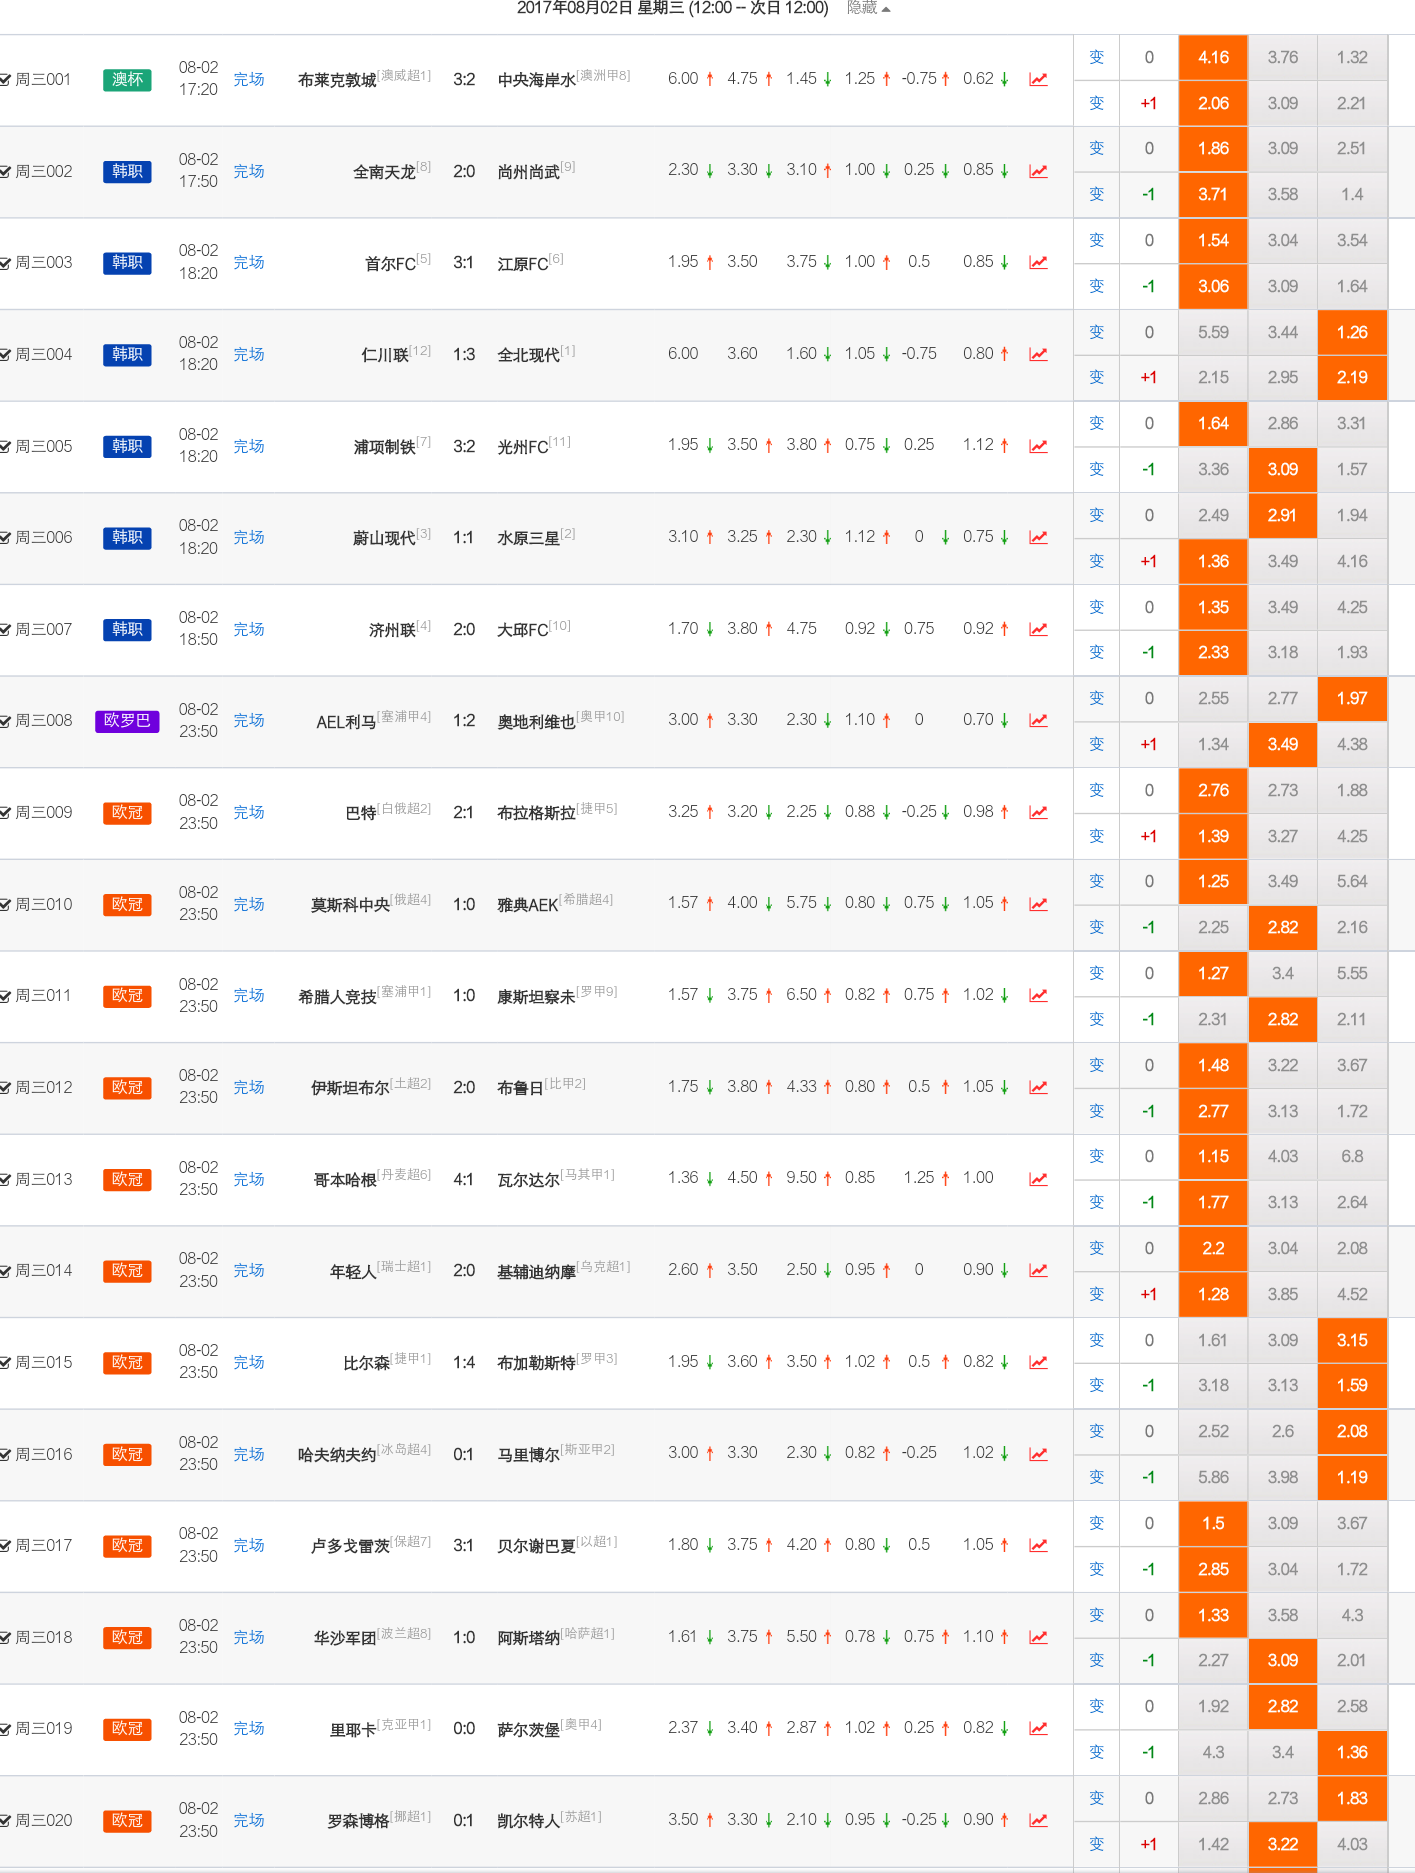Uncheck the 周三002 match checkbox
Viewport: 1415px width, 1873px height.
click(x=5, y=172)
